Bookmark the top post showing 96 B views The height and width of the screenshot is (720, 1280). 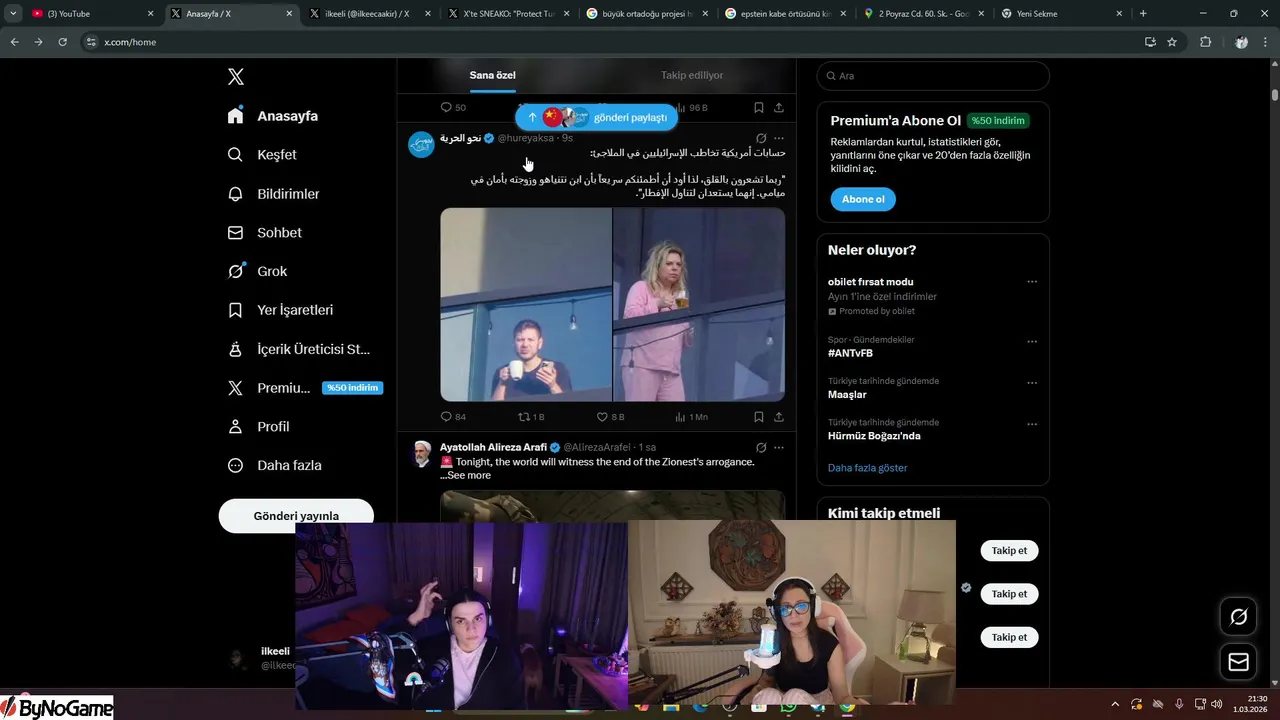pyautogui.click(x=758, y=107)
